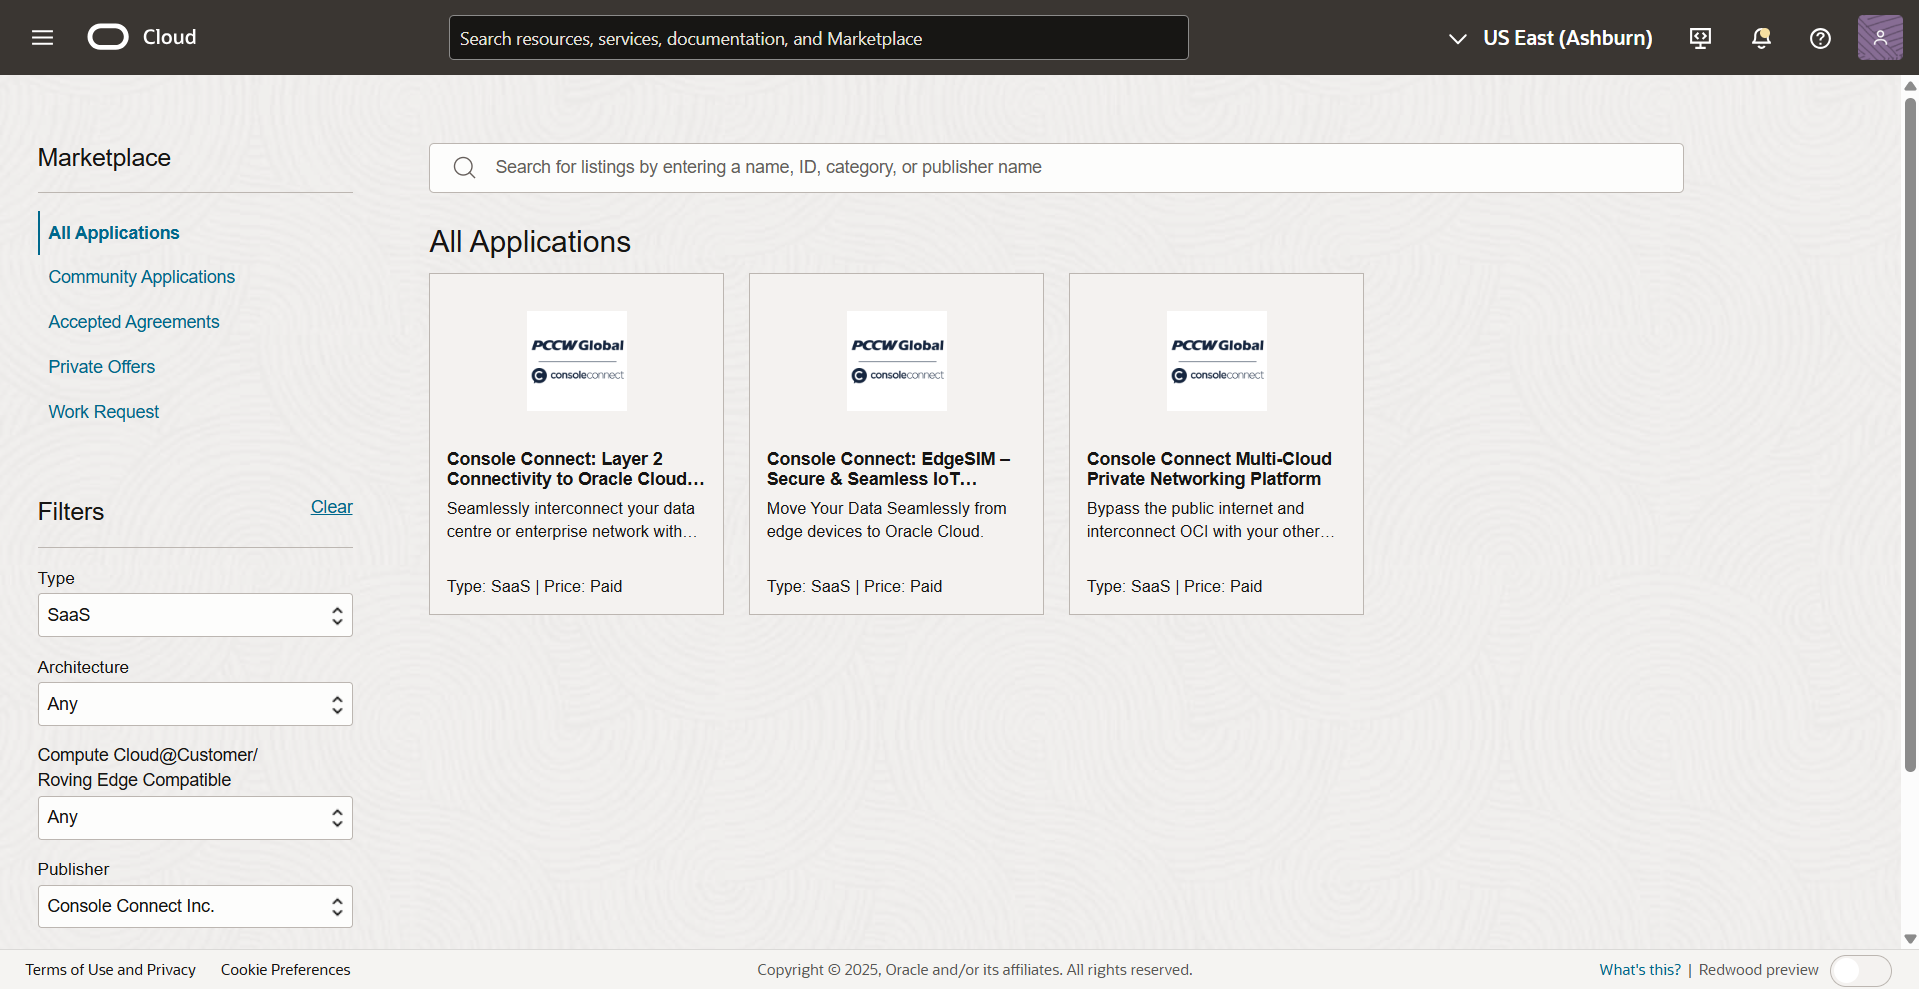Click the Layer 2 Connectivity listing logo
Screen dimensions: 1919x989
click(577, 361)
